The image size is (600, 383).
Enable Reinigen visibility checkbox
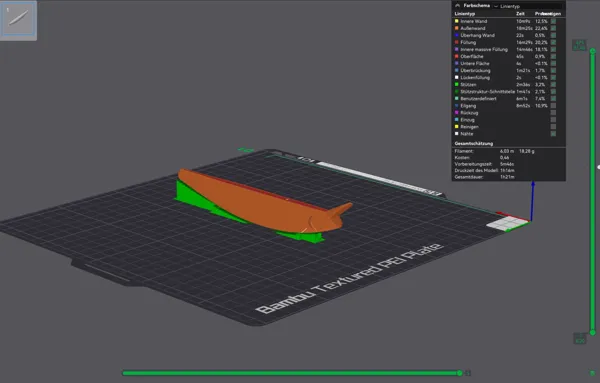point(553,127)
